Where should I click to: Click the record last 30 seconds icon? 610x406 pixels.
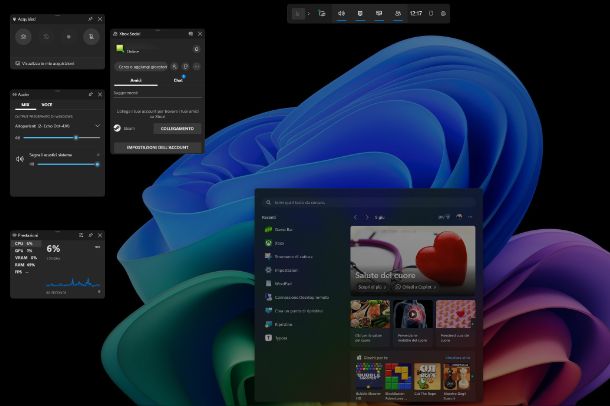point(46,37)
